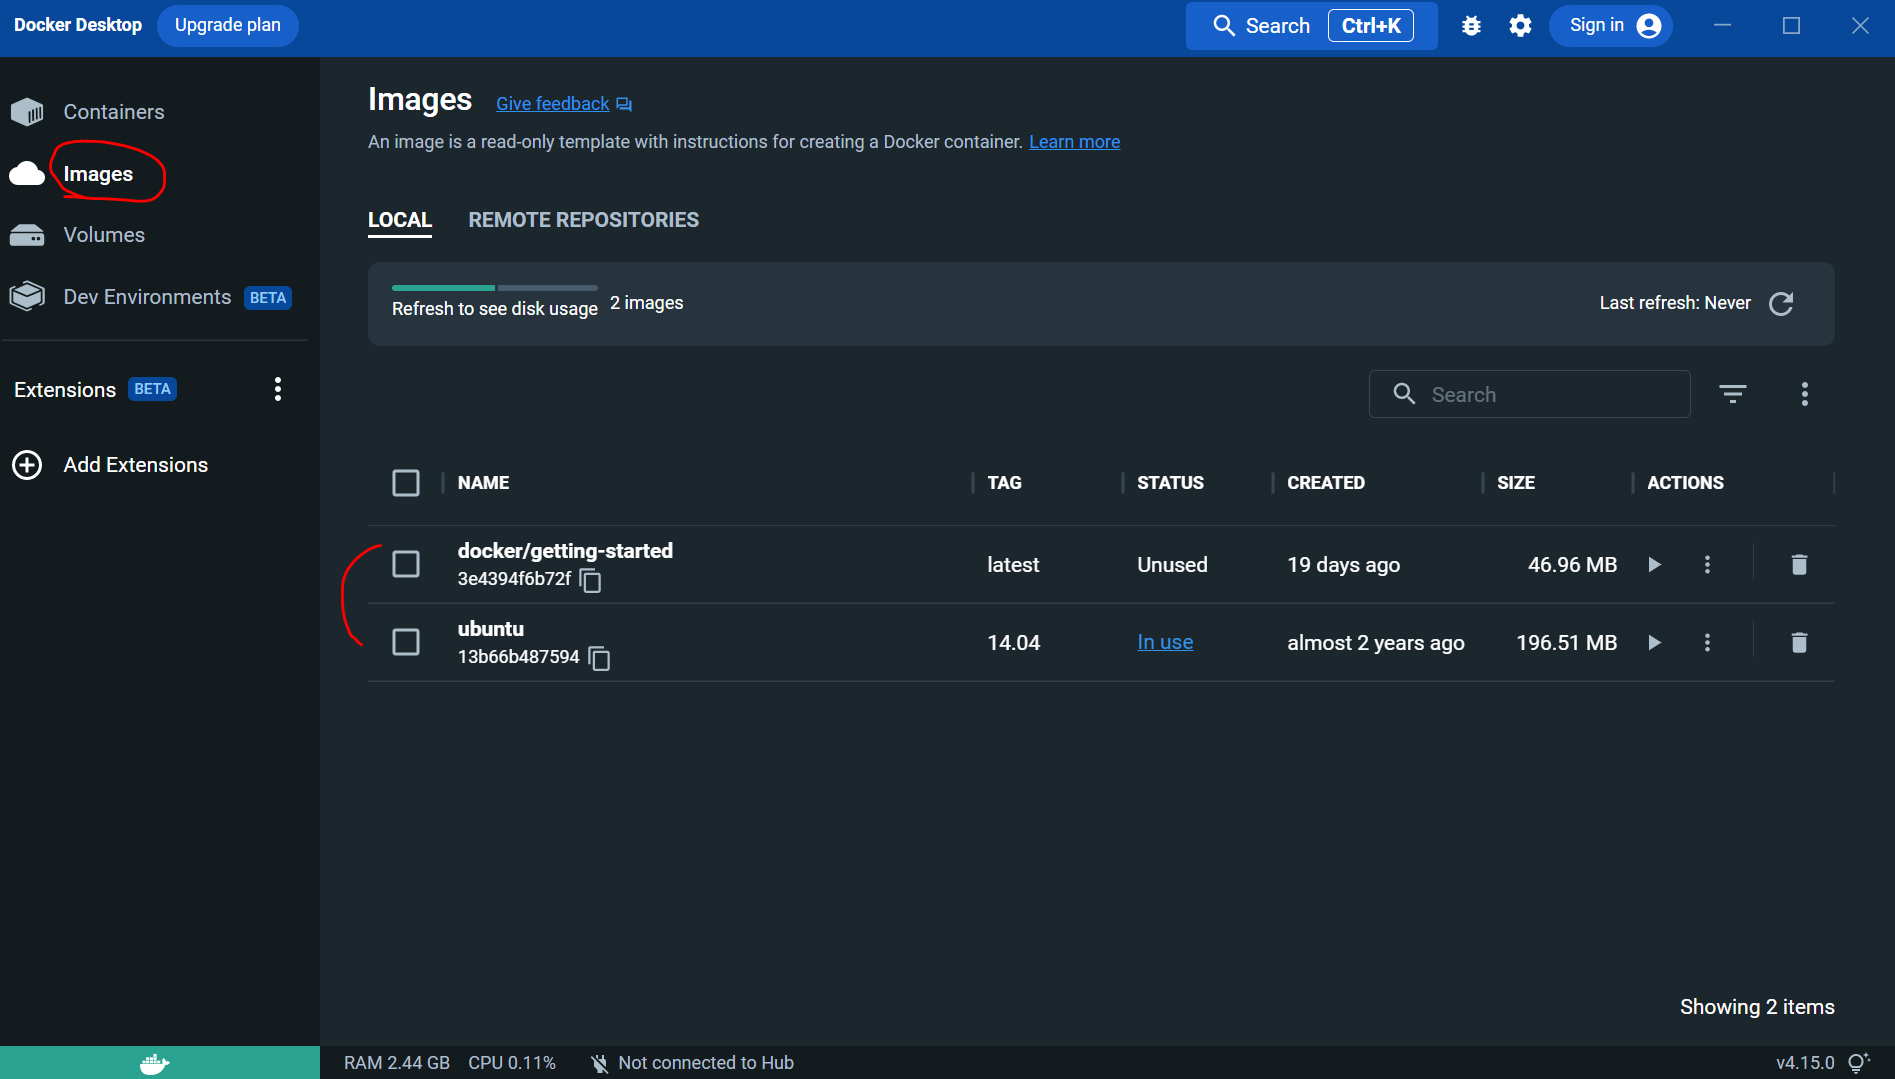
Task: Click the RAM 2.44 GB status entry
Action: (397, 1063)
